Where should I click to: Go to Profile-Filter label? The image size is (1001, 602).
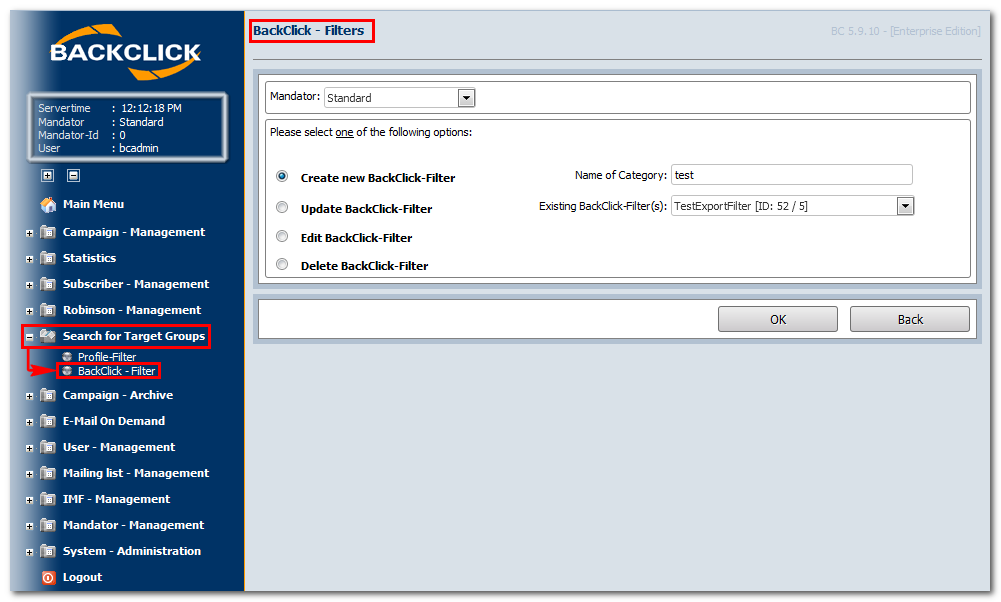[x=107, y=357]
